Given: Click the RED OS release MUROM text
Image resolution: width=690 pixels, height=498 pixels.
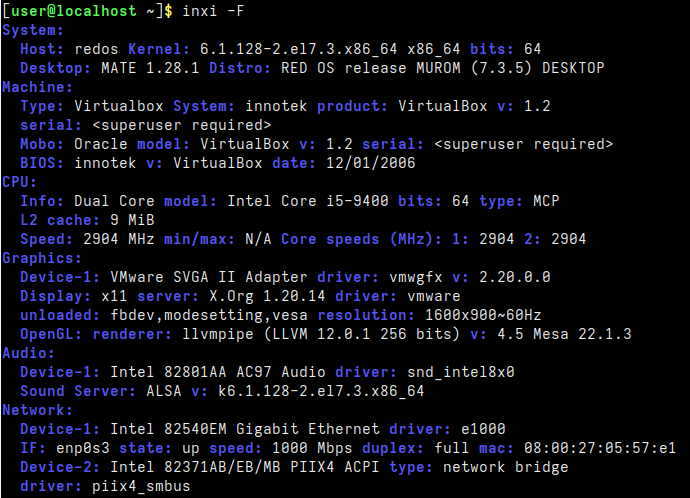Looking at the screenshot, I should pos(371,68).
